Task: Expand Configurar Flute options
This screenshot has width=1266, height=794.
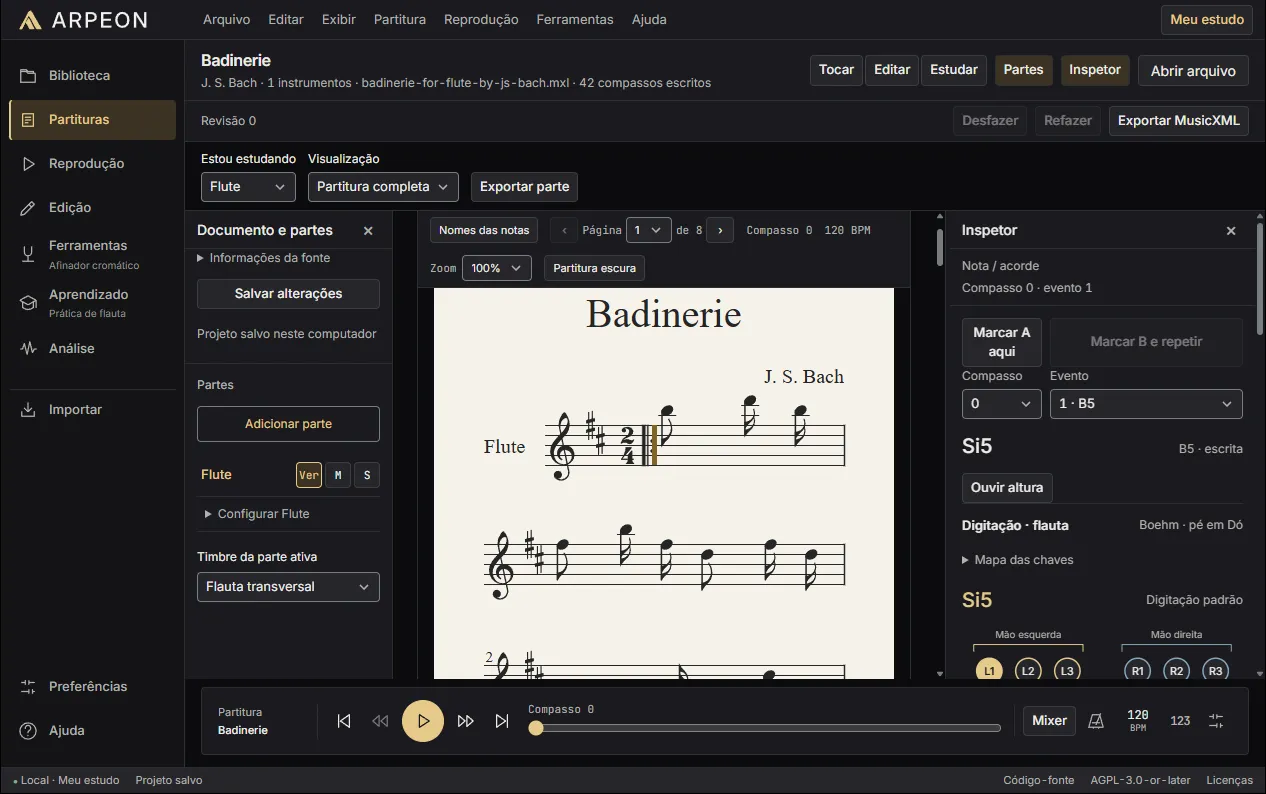Action: (258, 514)
